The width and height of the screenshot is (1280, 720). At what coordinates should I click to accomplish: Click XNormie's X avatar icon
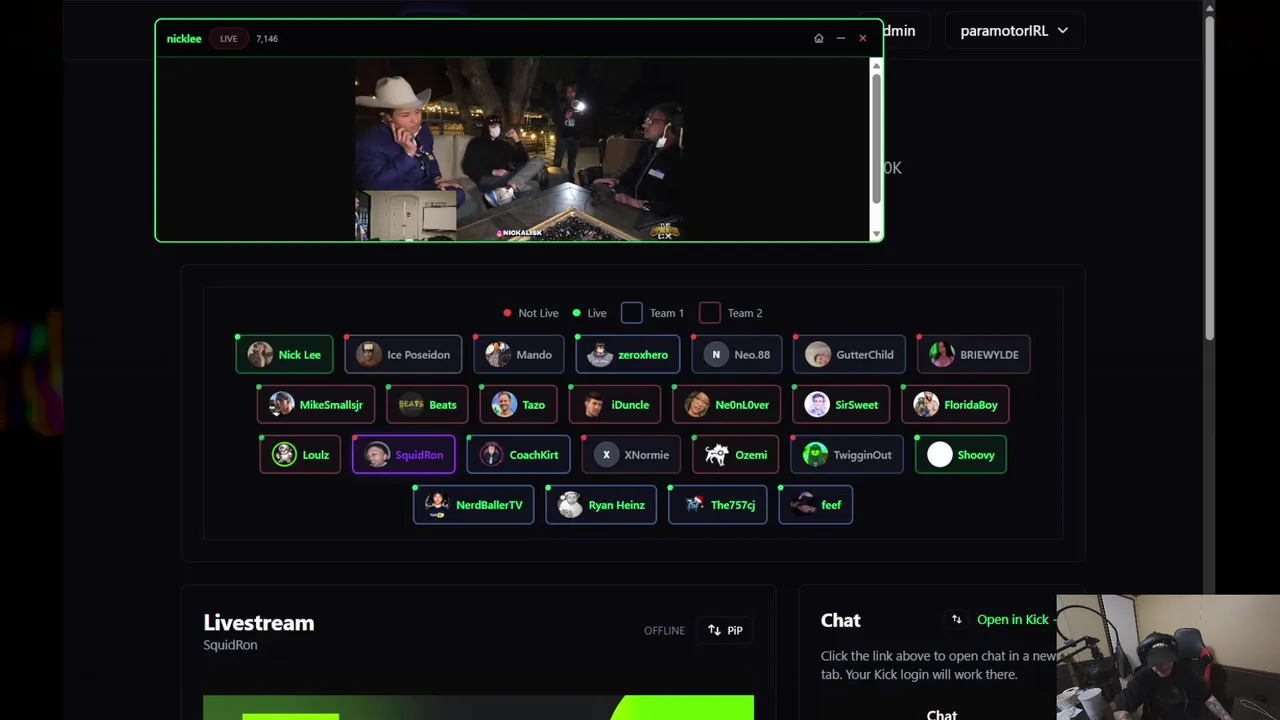pos(606,455)
